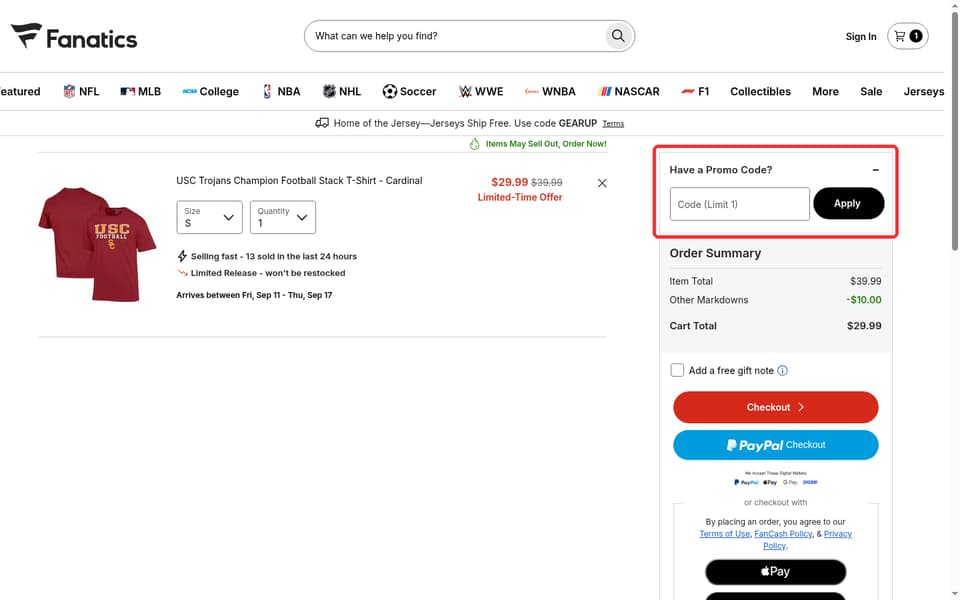Open the Terms link in banner

pyautogui.click(x=613, y=124)
